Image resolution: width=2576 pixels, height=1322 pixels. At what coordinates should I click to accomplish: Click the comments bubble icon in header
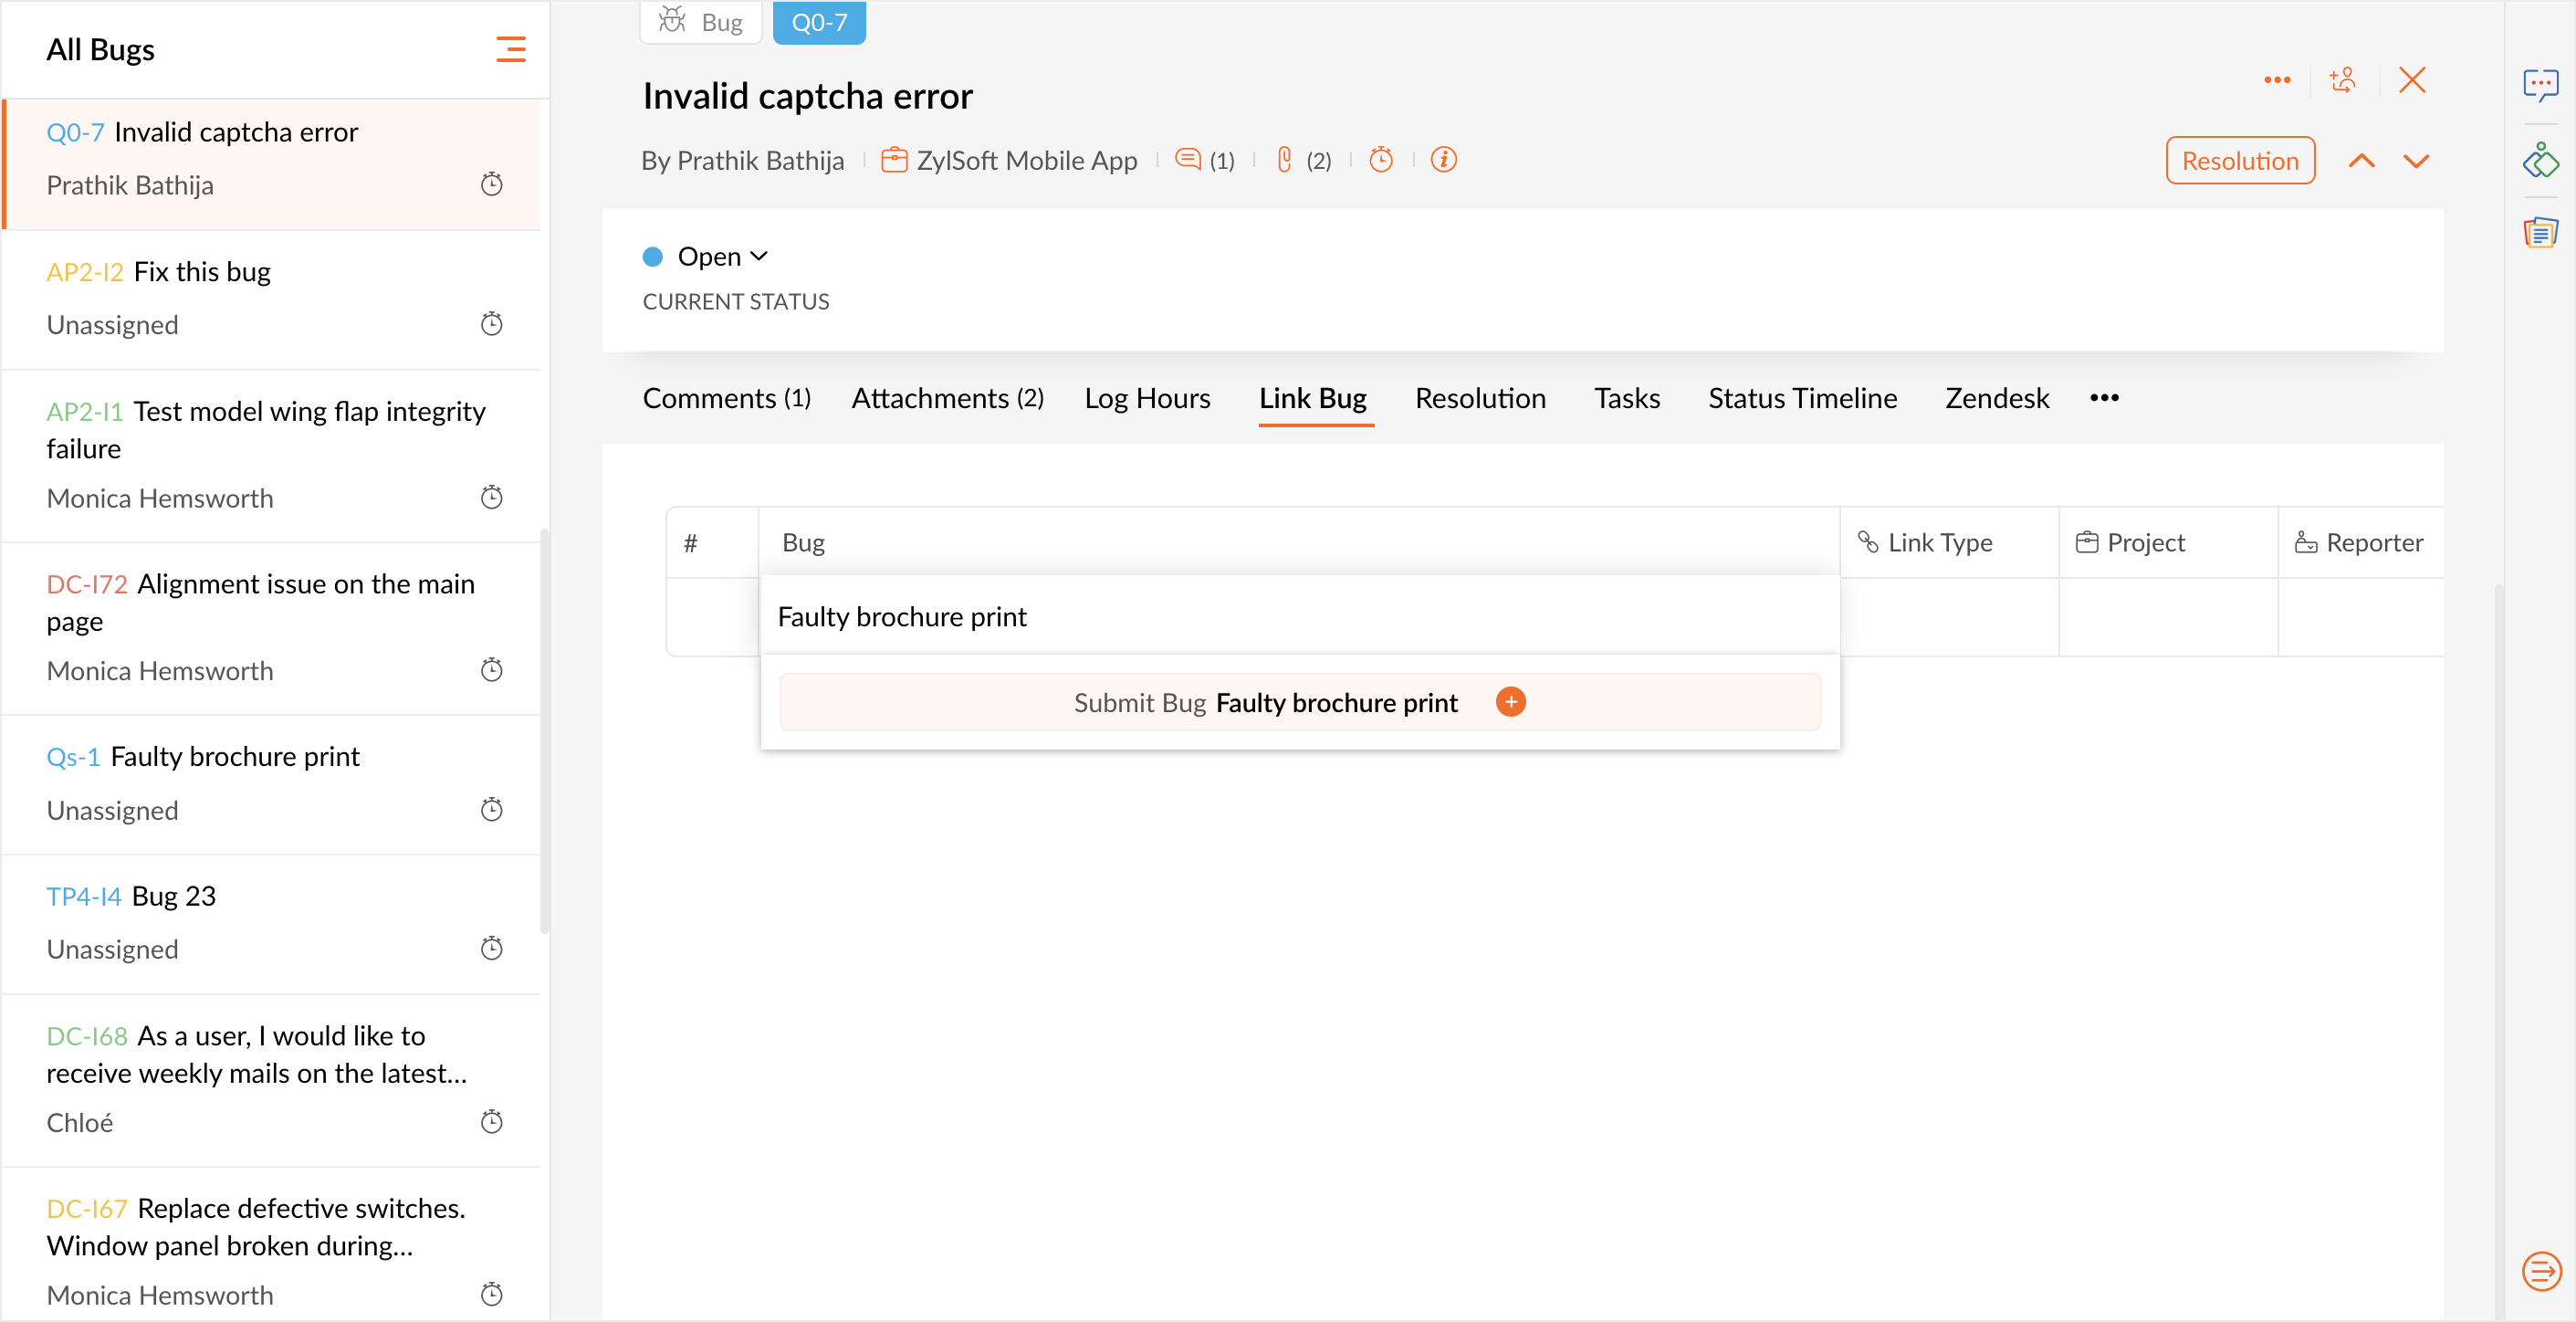[x=1187, y=160]
